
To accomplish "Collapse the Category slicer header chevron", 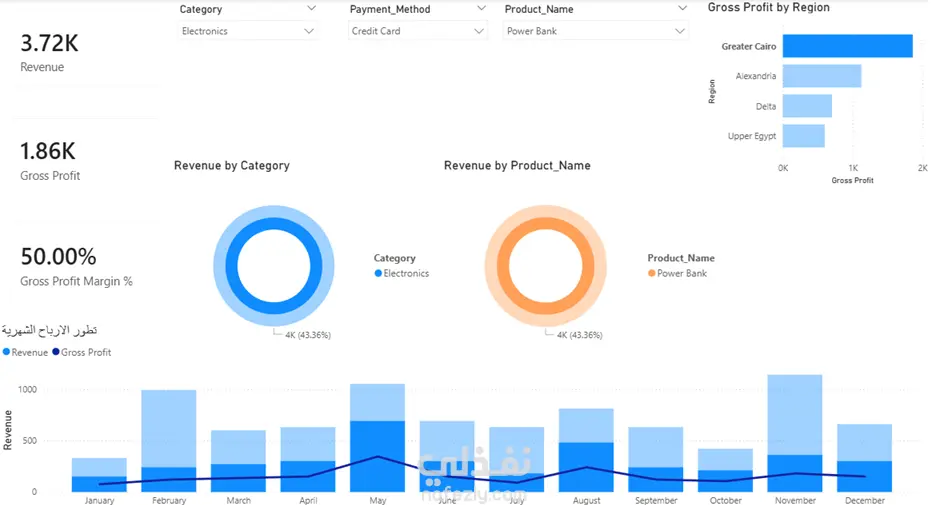I will 311,8.
